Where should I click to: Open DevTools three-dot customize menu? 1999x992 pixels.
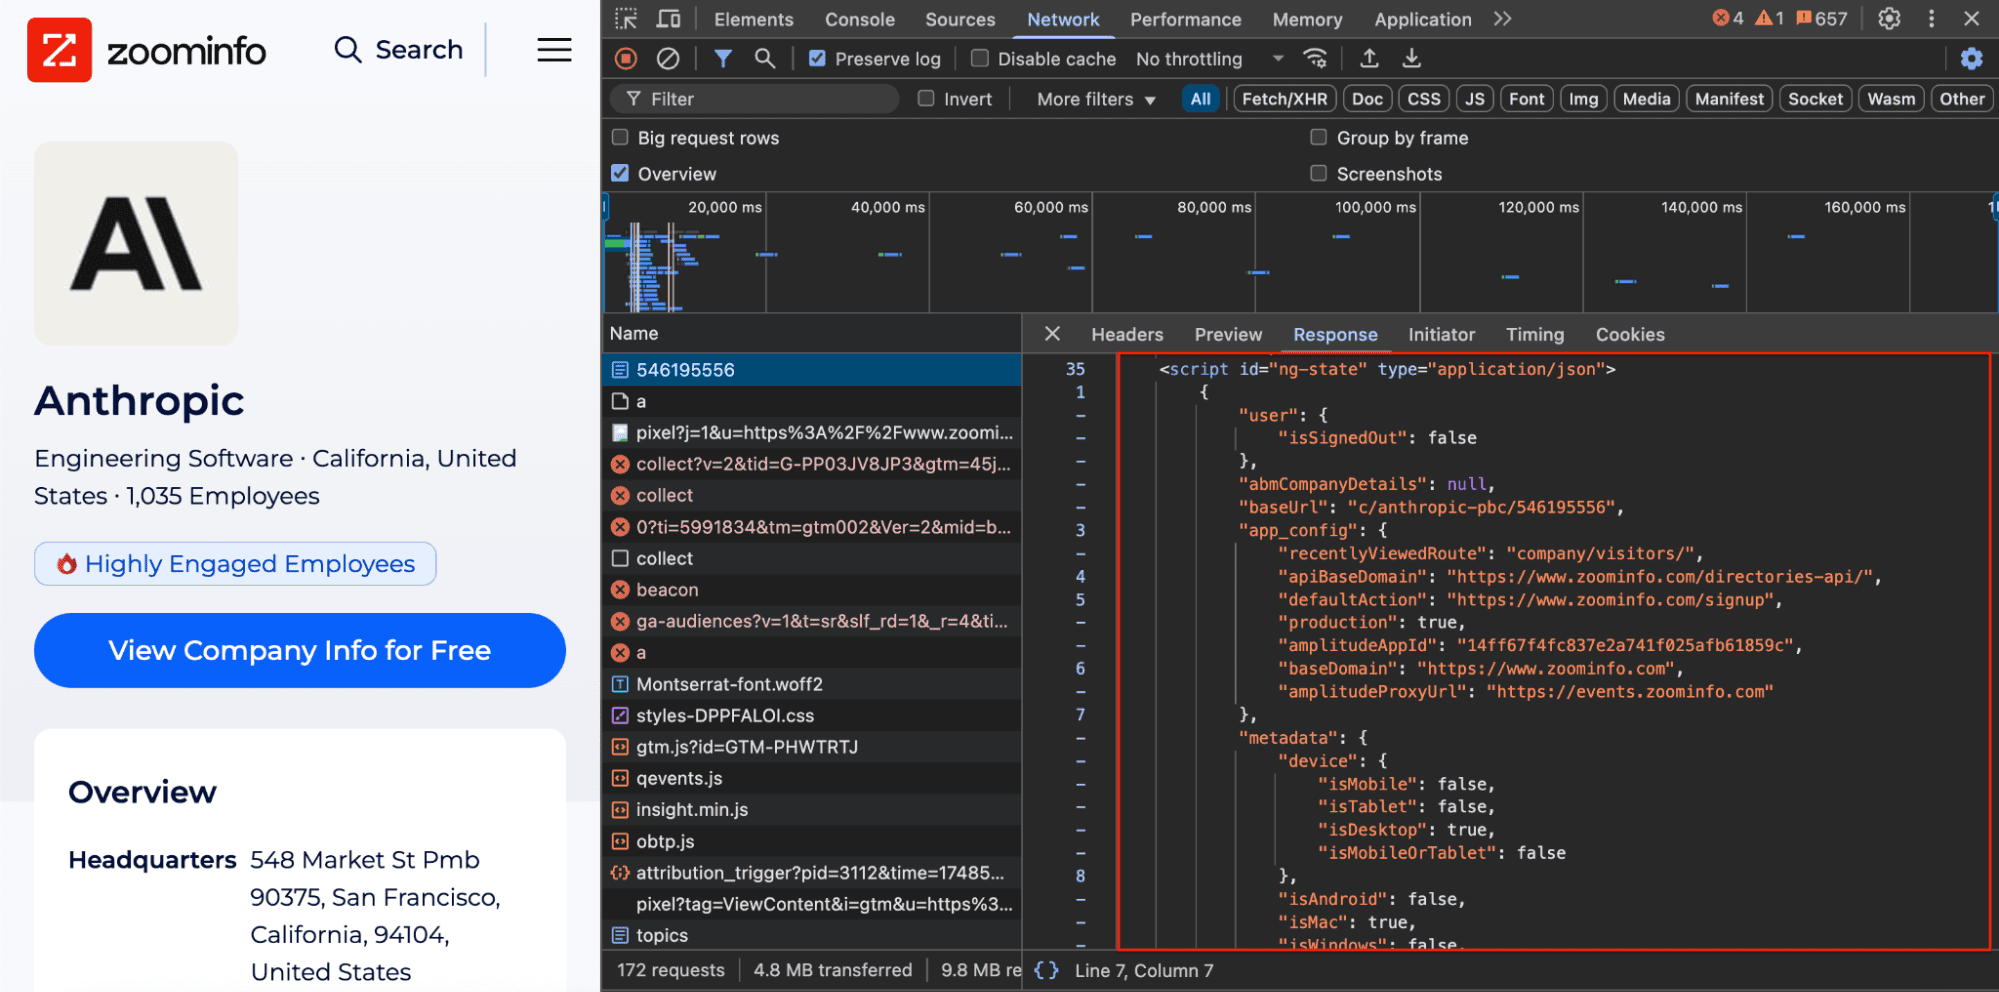pyautogui.click(x=1931, y=19)
